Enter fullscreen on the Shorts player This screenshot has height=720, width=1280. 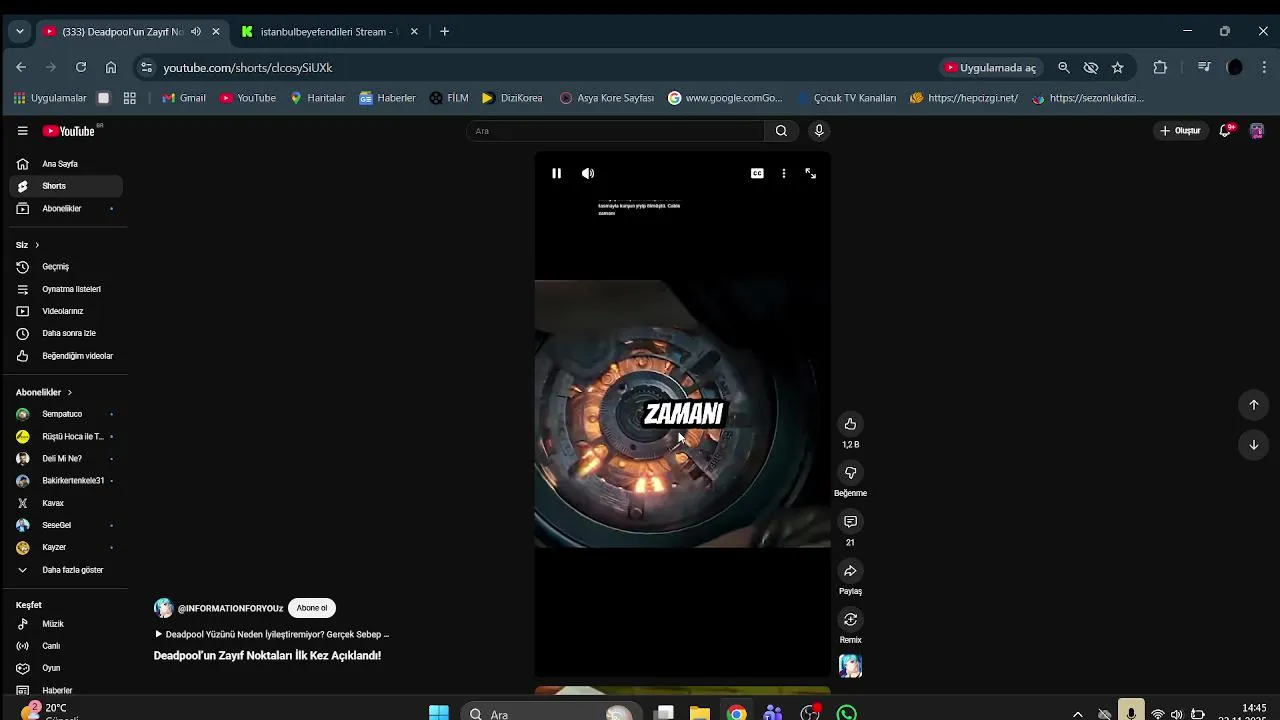coord(811,173)
